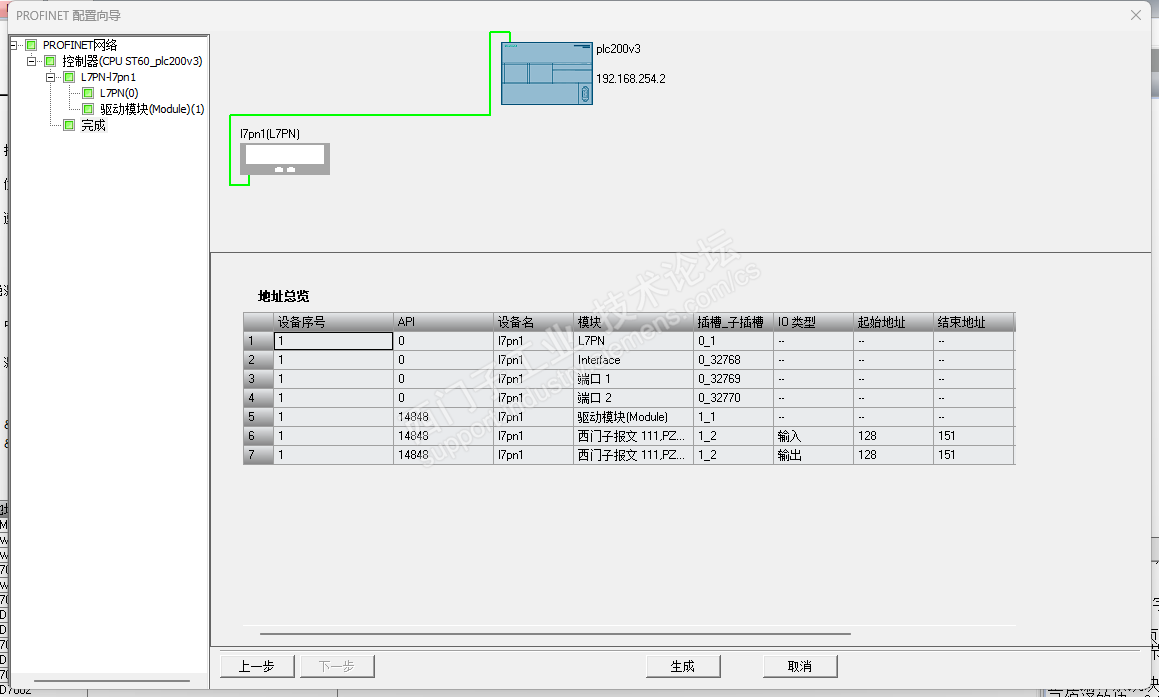The image size is (1159, 697).
Task: Collapse the L7PN-l7pn1 tree node
Action: (50, 77)
